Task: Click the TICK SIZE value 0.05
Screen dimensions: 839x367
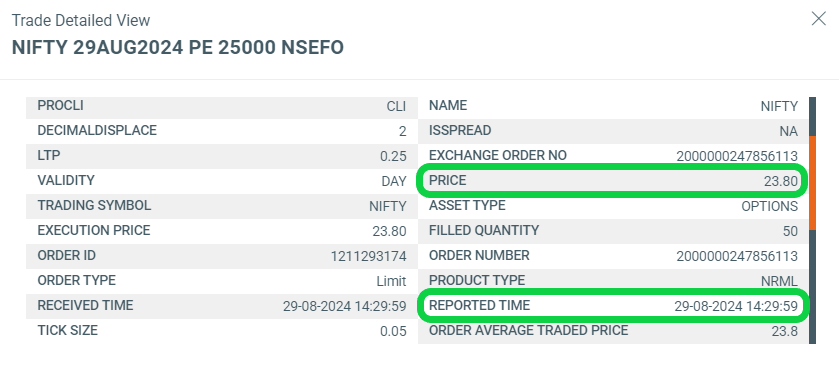Action: point(393,331)
